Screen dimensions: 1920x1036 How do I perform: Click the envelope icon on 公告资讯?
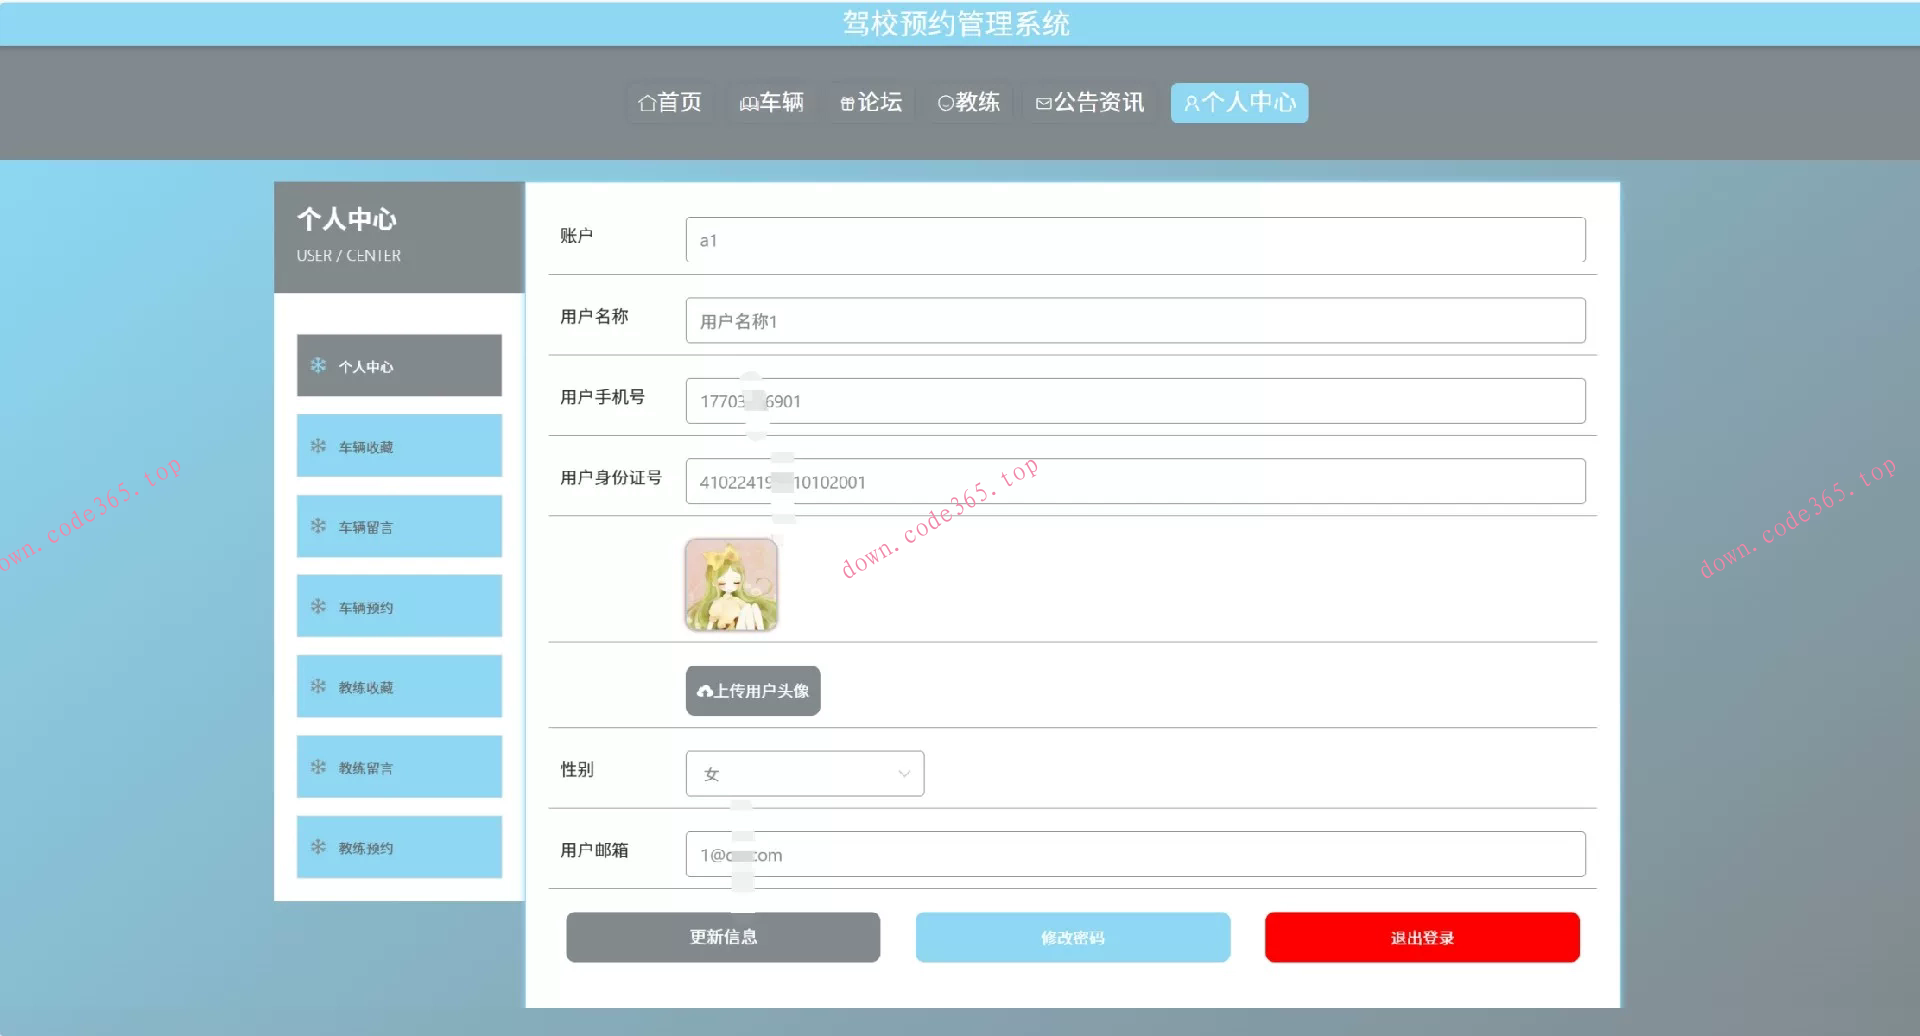click(1043, 103)
